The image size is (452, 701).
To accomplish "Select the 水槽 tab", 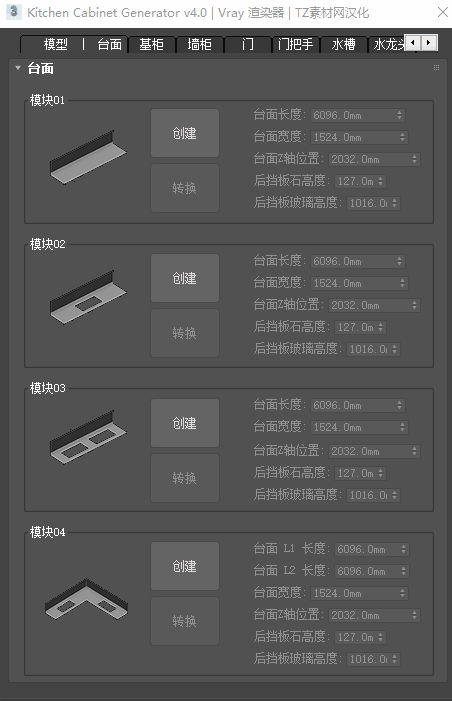I will point(343,44).
